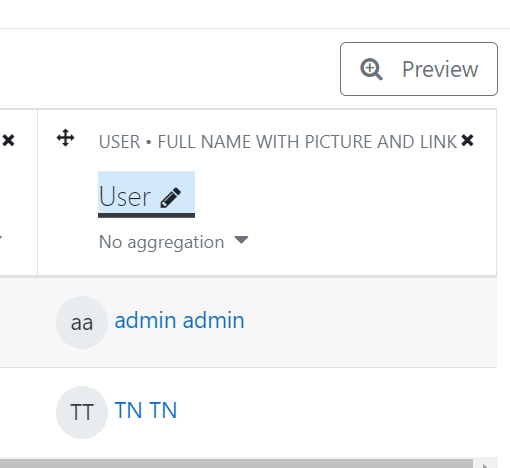Open the TN TN profile link
510x468 pixels.
point(146,410)
